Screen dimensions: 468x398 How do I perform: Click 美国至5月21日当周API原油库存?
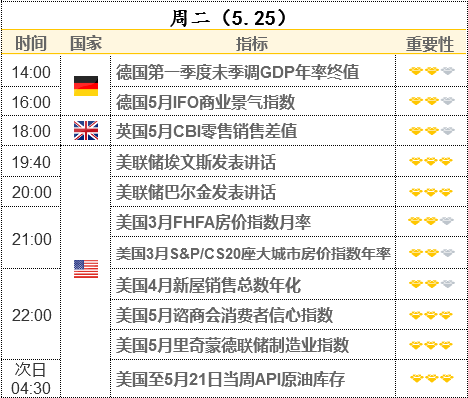coord(230,379)
